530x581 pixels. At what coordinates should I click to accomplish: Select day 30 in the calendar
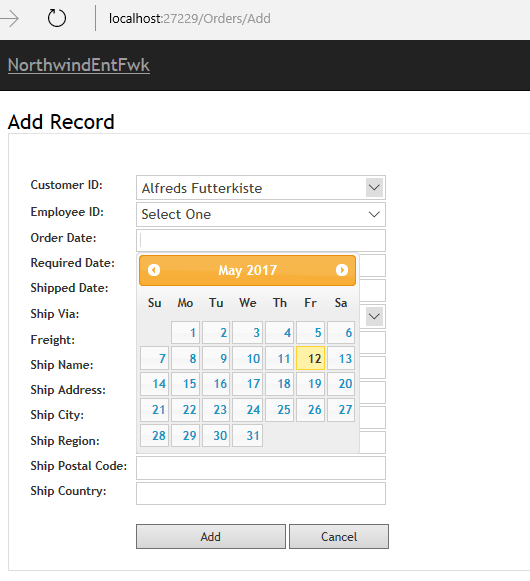216,435
